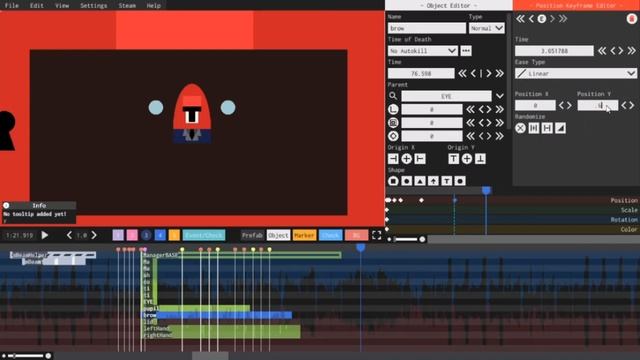The width and height of the screenshot is (640, 360).
Task: Increase keyframe Time by small step
Action: click(621, 51)
